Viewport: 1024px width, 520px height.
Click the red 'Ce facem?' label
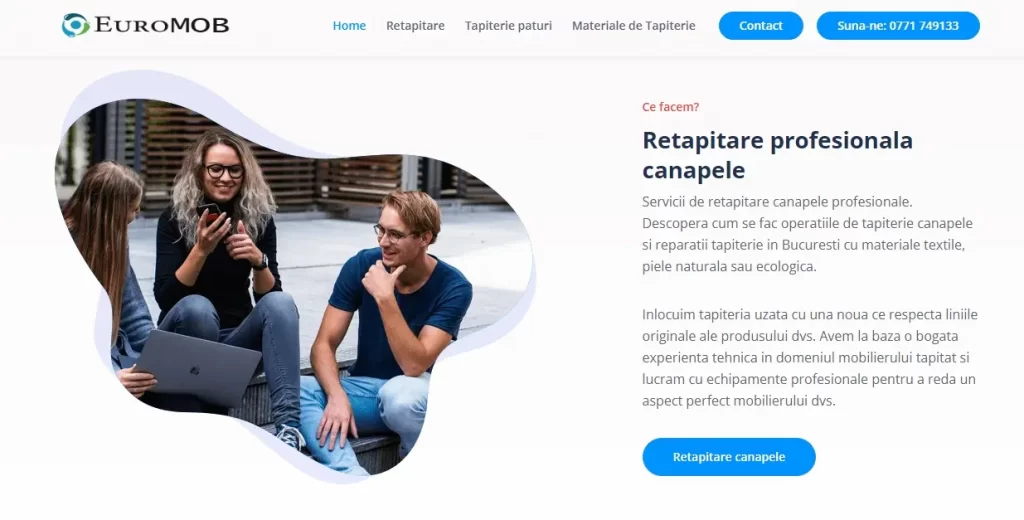(x=670, y=106)
